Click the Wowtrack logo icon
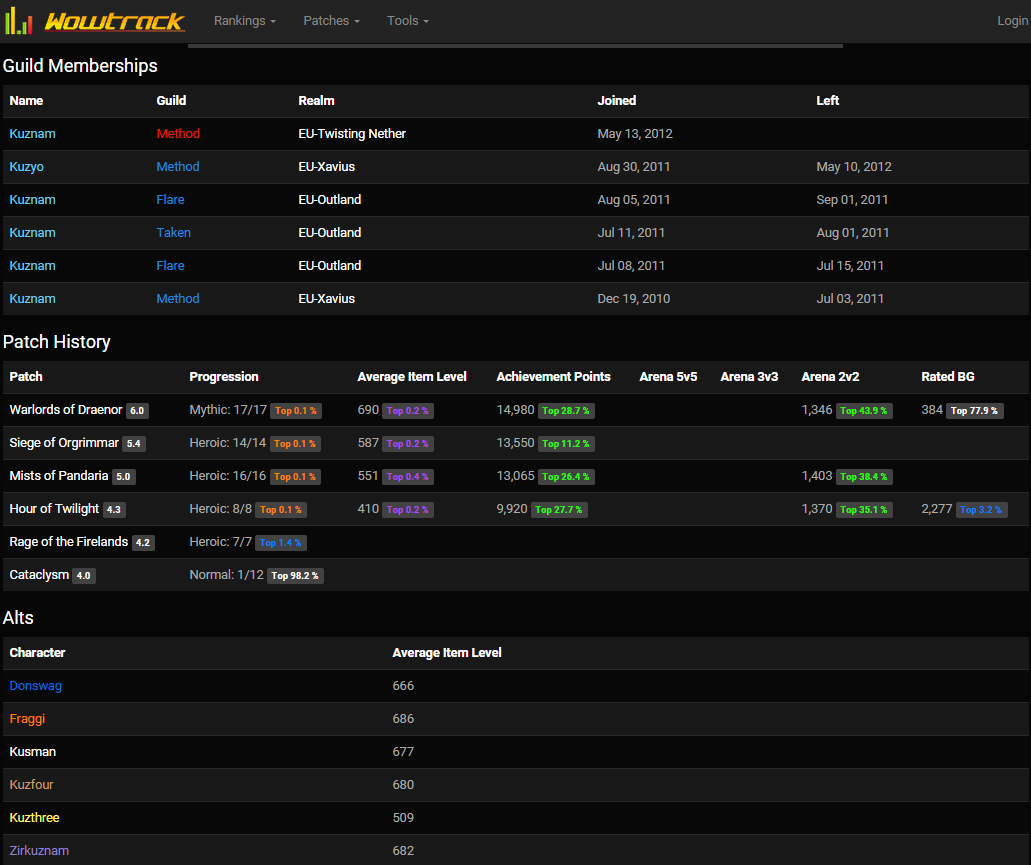This screenshot has width=1031, height=865. 20,21
